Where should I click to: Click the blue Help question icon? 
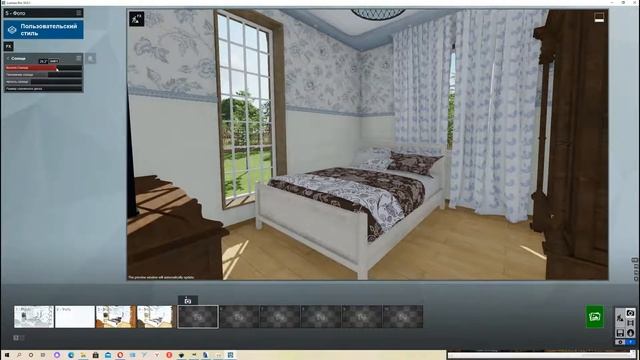(631, 342)
